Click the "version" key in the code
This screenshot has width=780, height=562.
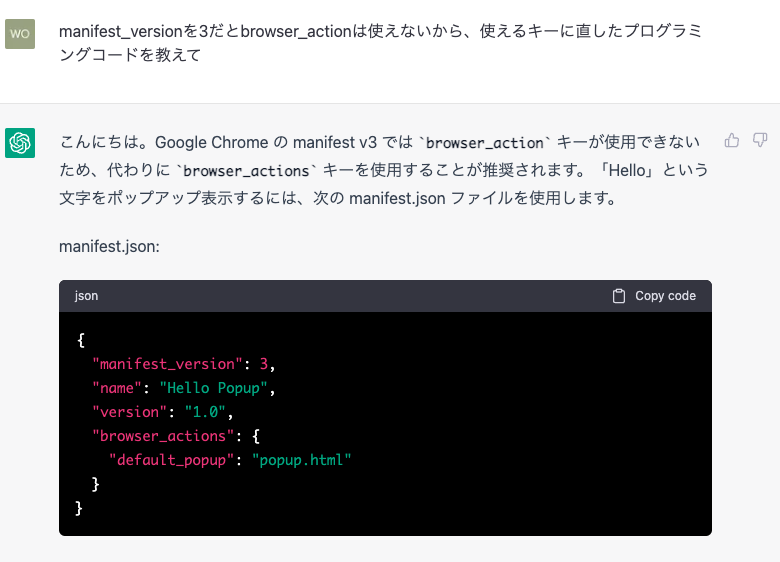tap(129, 412)
